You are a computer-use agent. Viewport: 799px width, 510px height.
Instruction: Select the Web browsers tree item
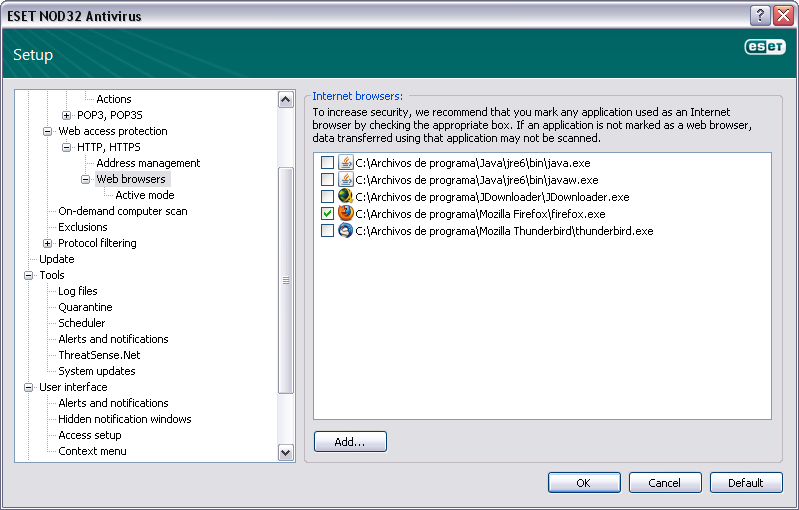[131, 179]
